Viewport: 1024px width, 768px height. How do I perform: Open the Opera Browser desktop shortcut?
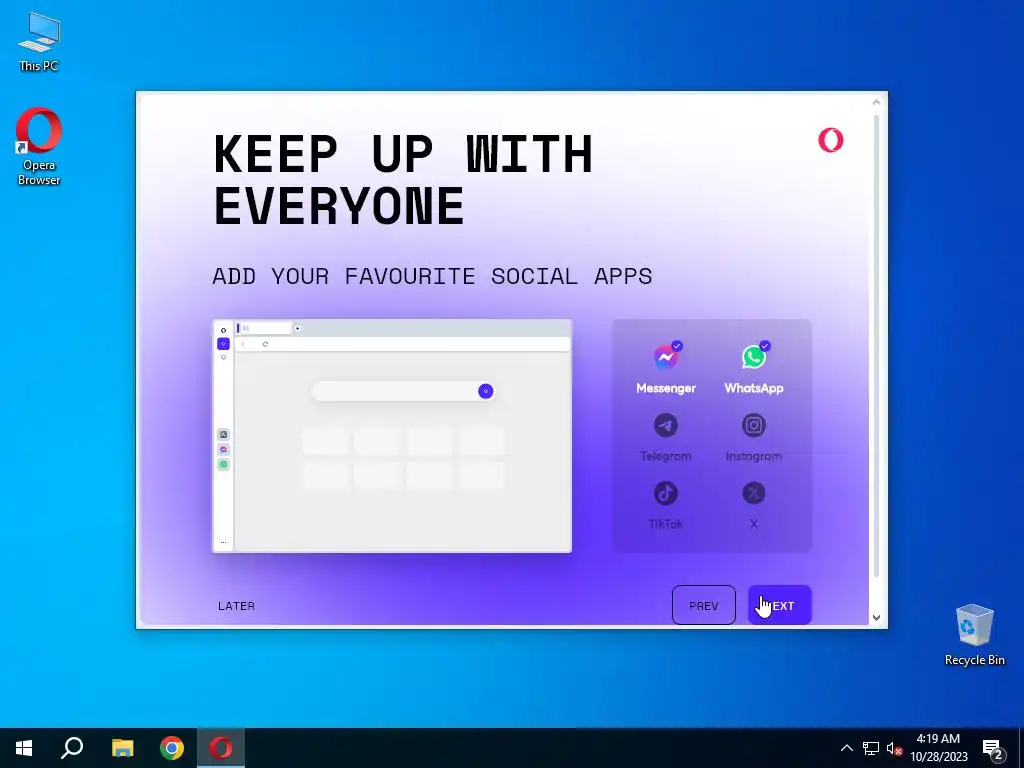39,146
